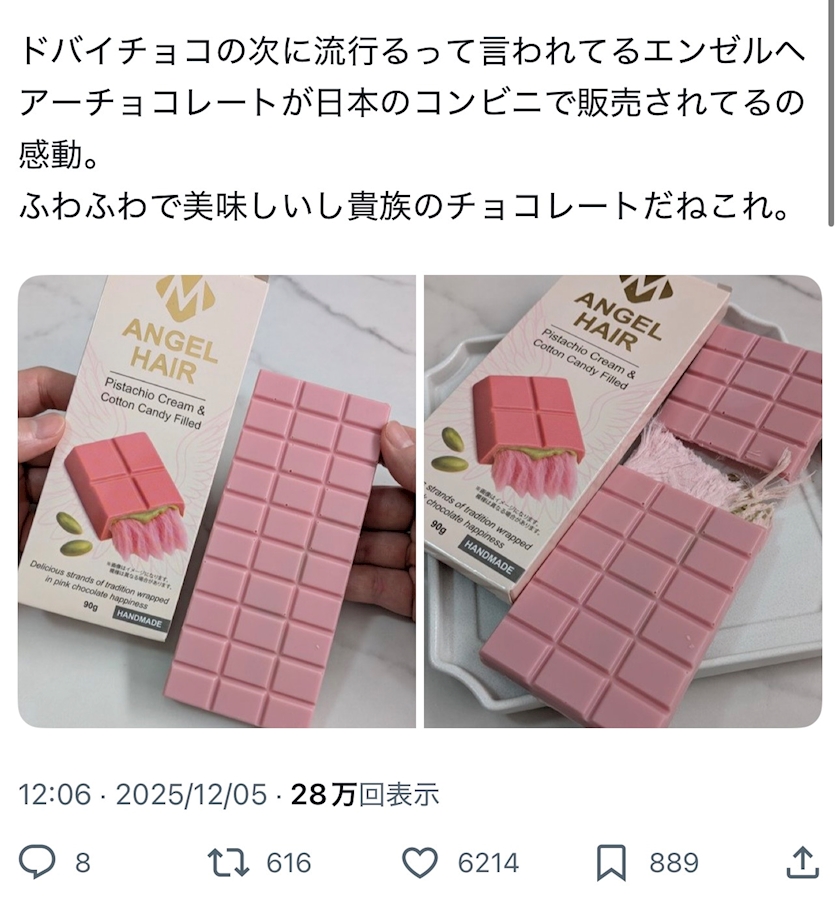Click the last text line starting with ふわふわで

coord(405,207)
